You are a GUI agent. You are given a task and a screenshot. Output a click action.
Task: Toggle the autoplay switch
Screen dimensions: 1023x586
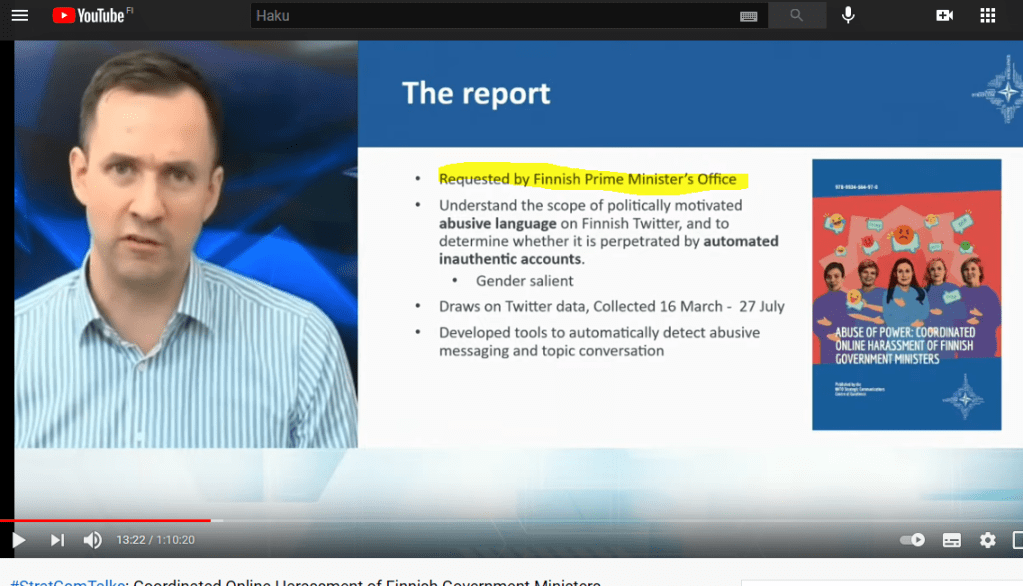(912, 540)
